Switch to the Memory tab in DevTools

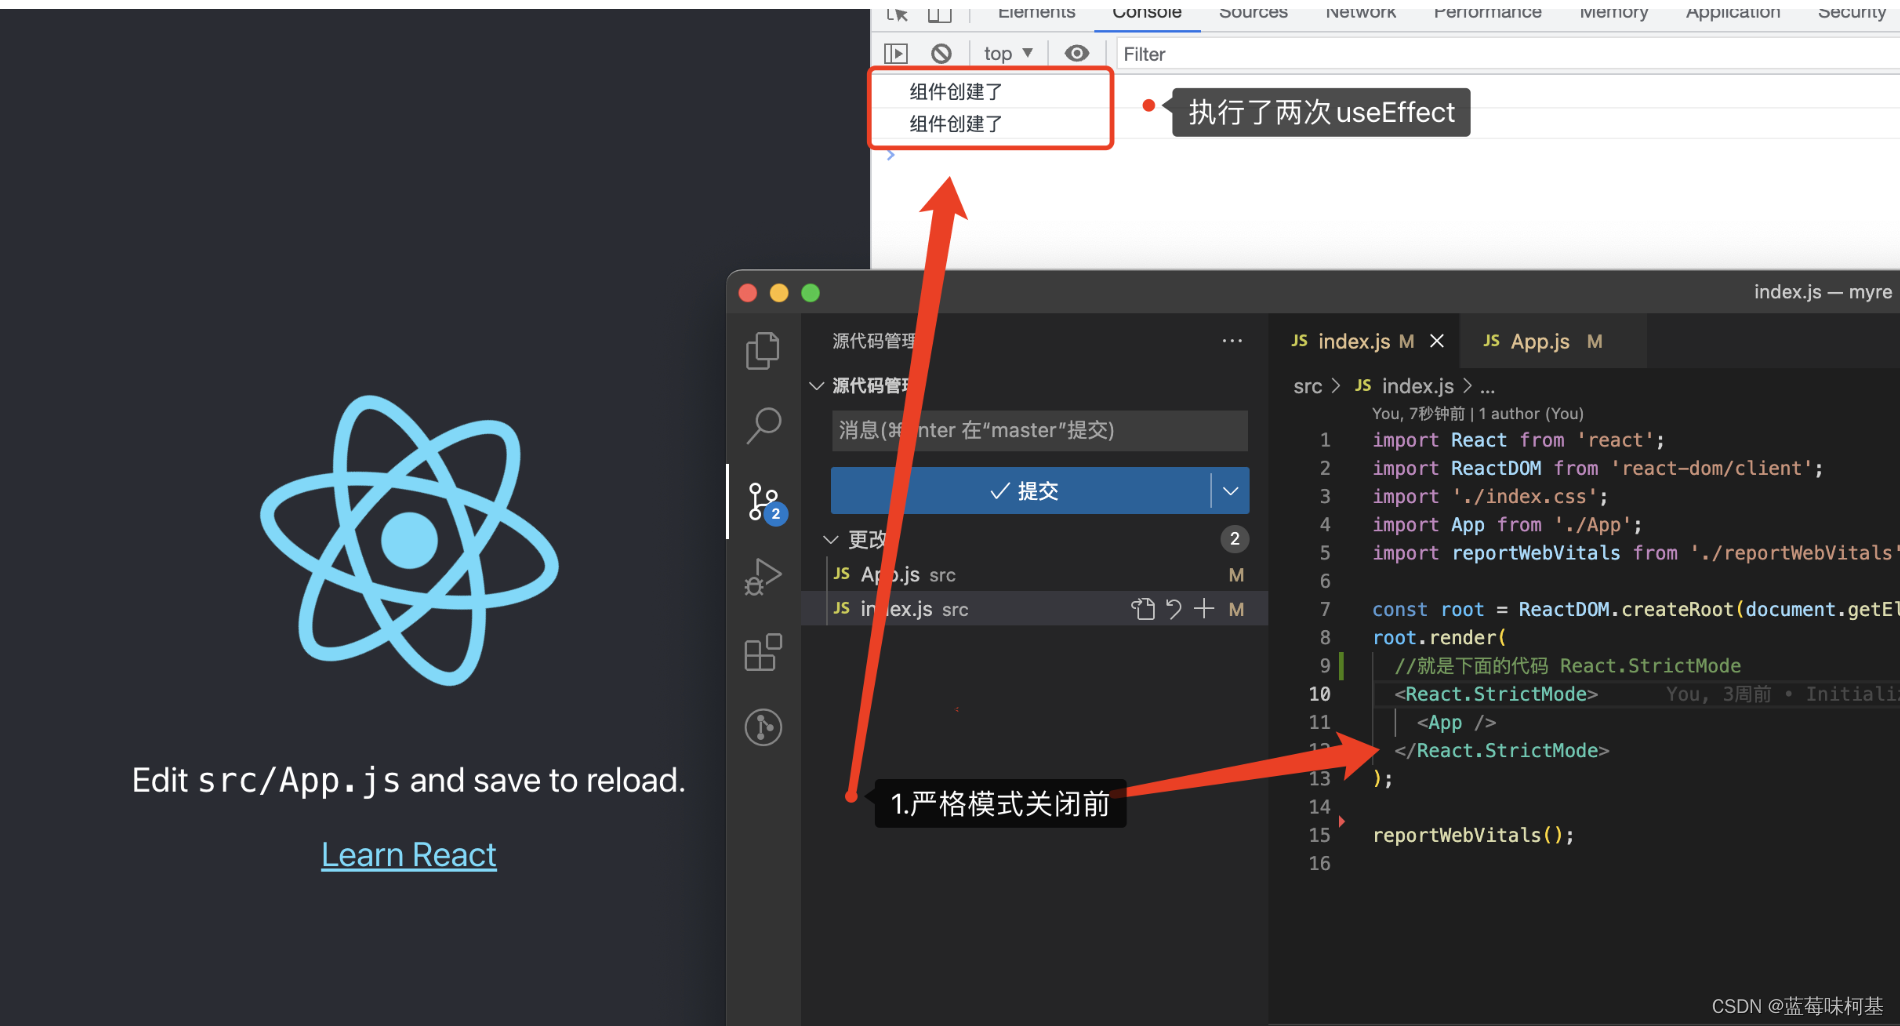coord(1614,14)
